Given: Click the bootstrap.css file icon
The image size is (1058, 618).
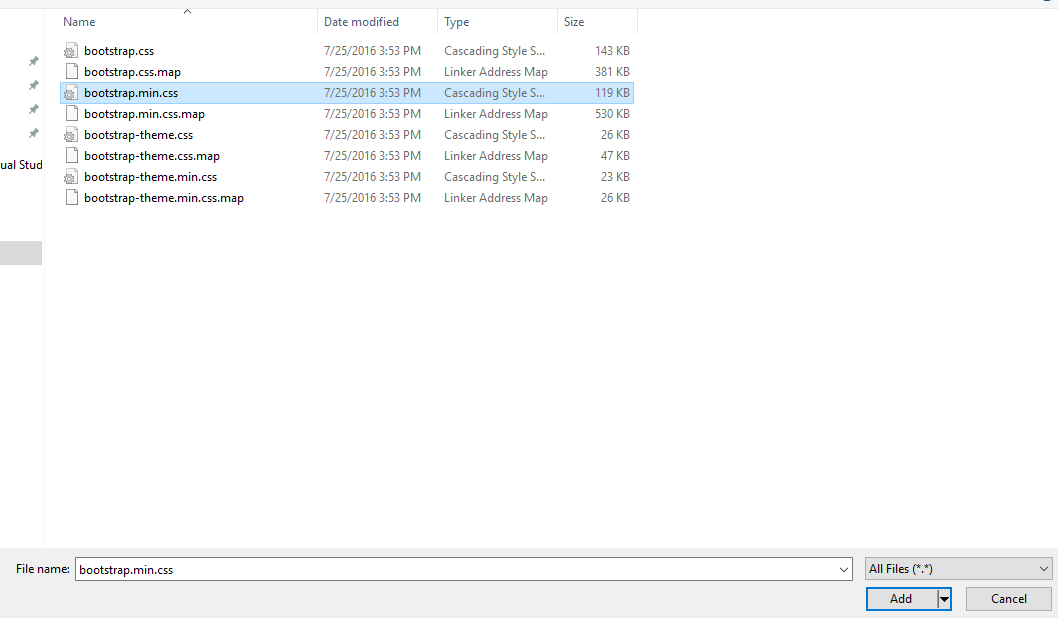Looking at the screenshot, I should [70, 51].
